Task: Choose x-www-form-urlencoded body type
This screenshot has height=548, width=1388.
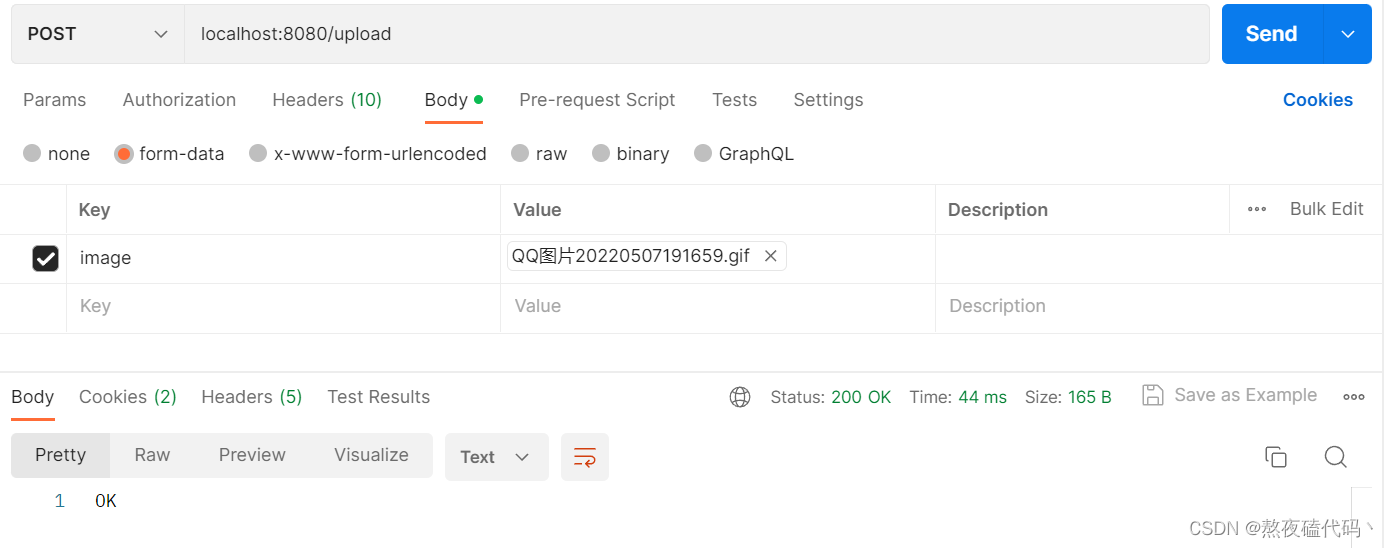Action: [x=368, y=154]
